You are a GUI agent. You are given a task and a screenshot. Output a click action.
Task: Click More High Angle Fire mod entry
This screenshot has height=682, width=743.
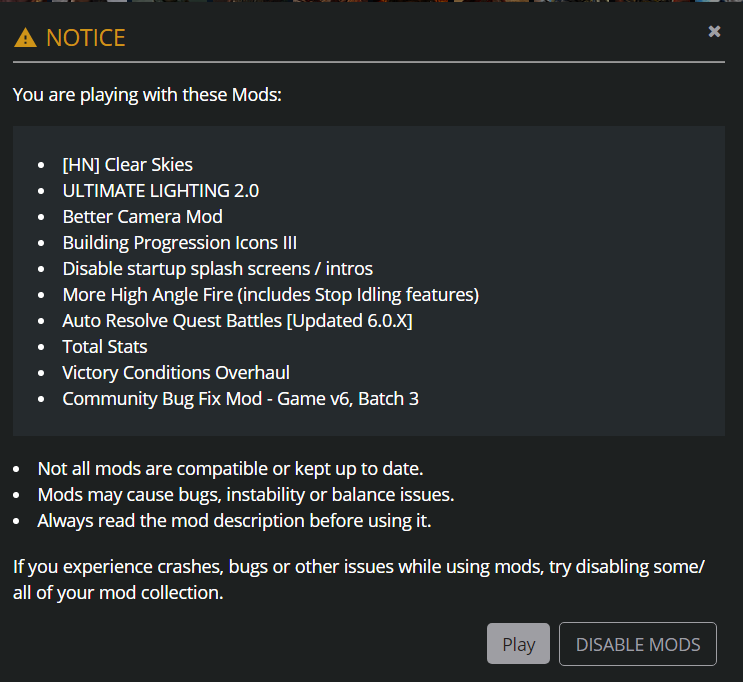point(271,295)
